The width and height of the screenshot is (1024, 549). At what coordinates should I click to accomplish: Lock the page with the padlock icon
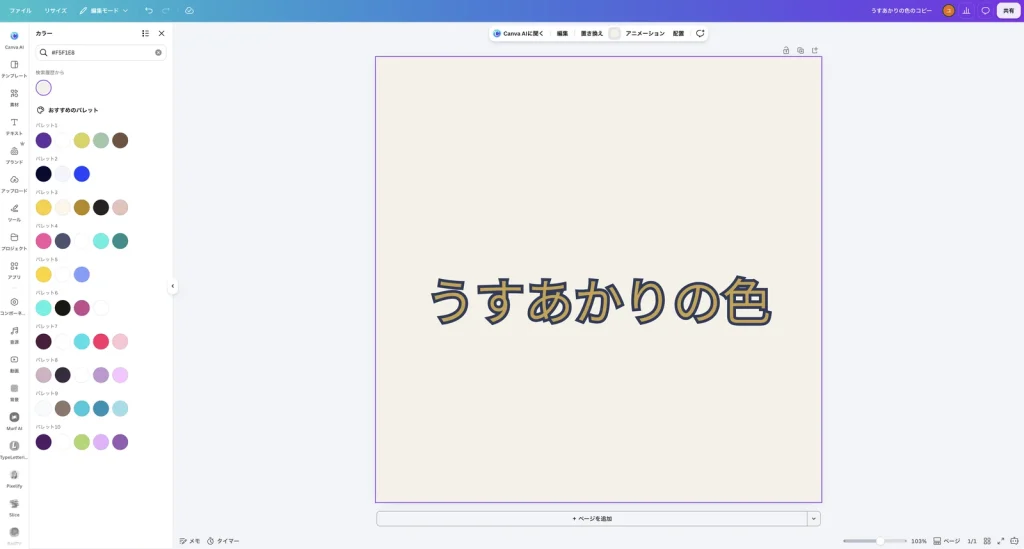786,50
